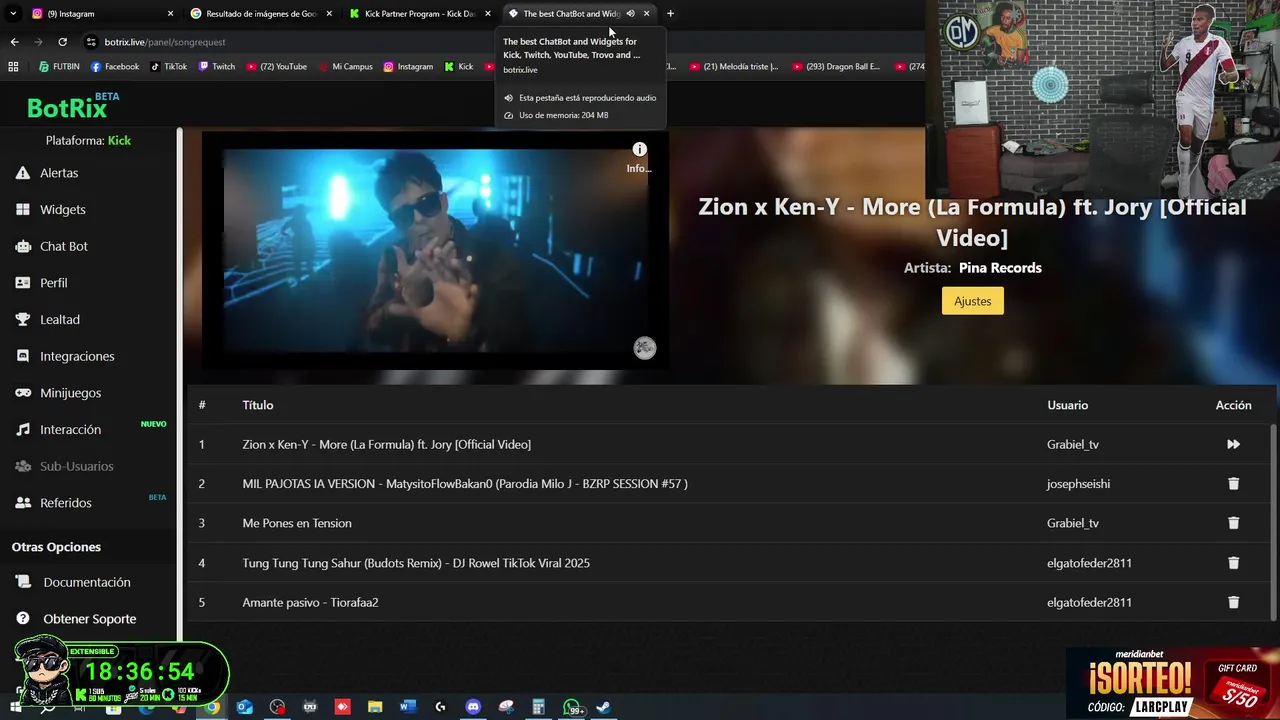The width and height of the screenshot is (1280, 720).
Task: Open the Twitch bookmark
Action: coord(217,67)
